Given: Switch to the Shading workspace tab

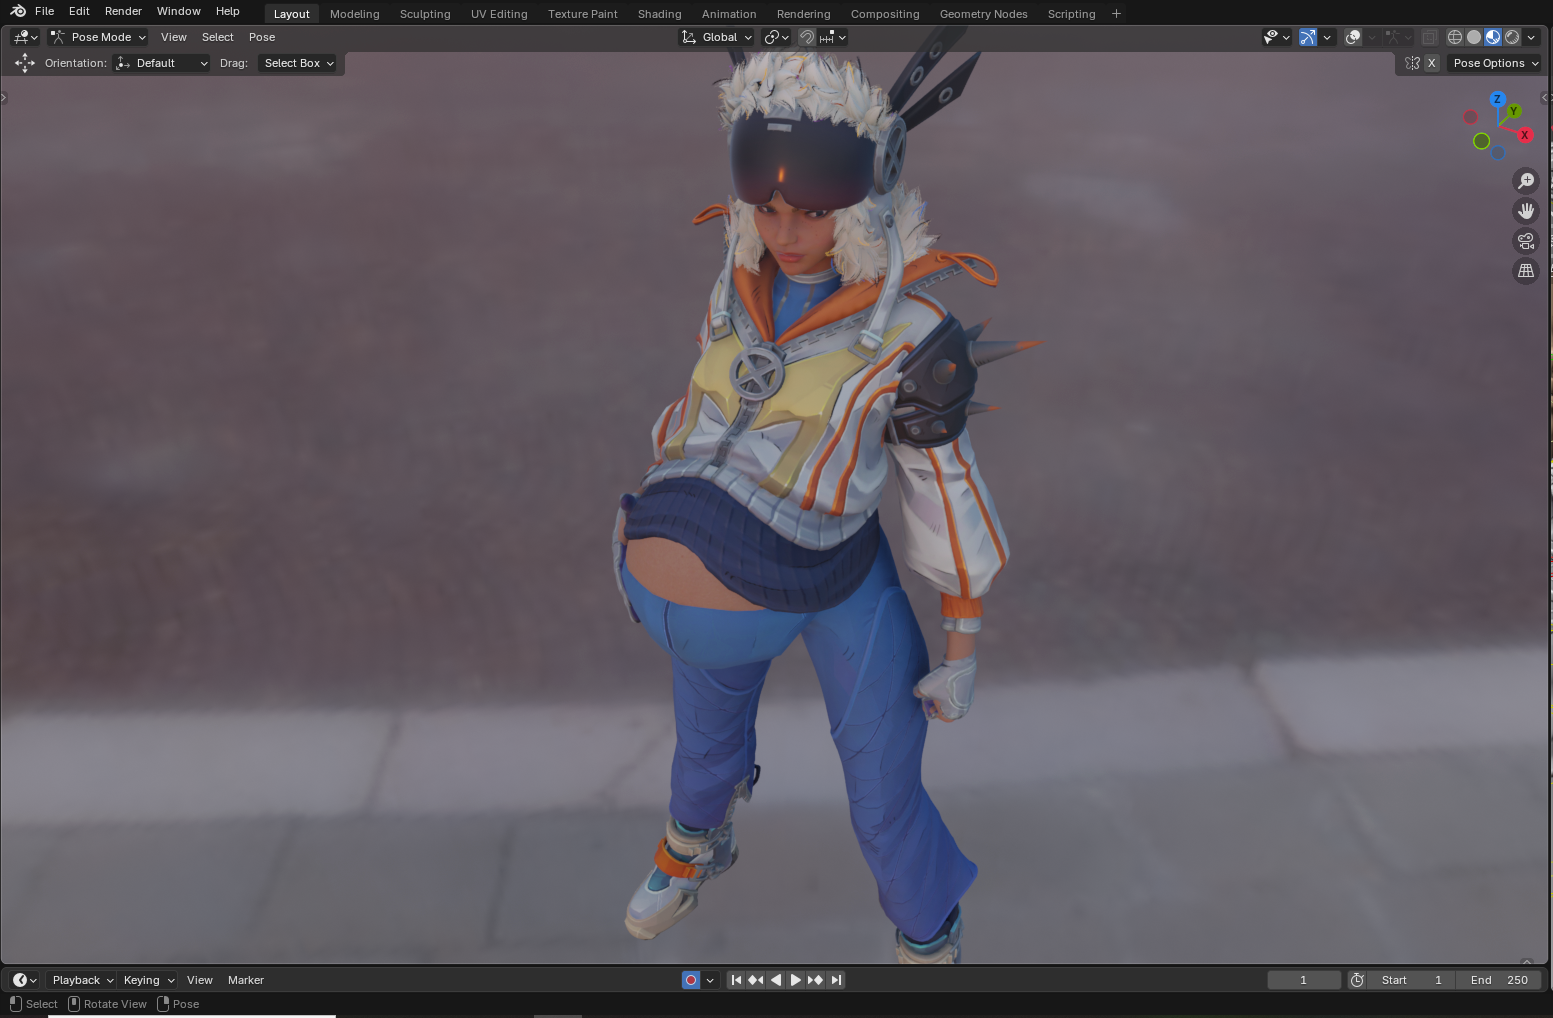Looking at the screenshot, I should point(660,14).
